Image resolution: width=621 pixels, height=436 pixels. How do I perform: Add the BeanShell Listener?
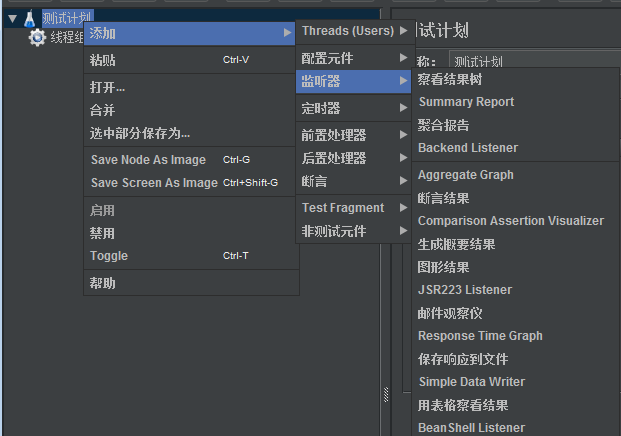tap(516, 428)
